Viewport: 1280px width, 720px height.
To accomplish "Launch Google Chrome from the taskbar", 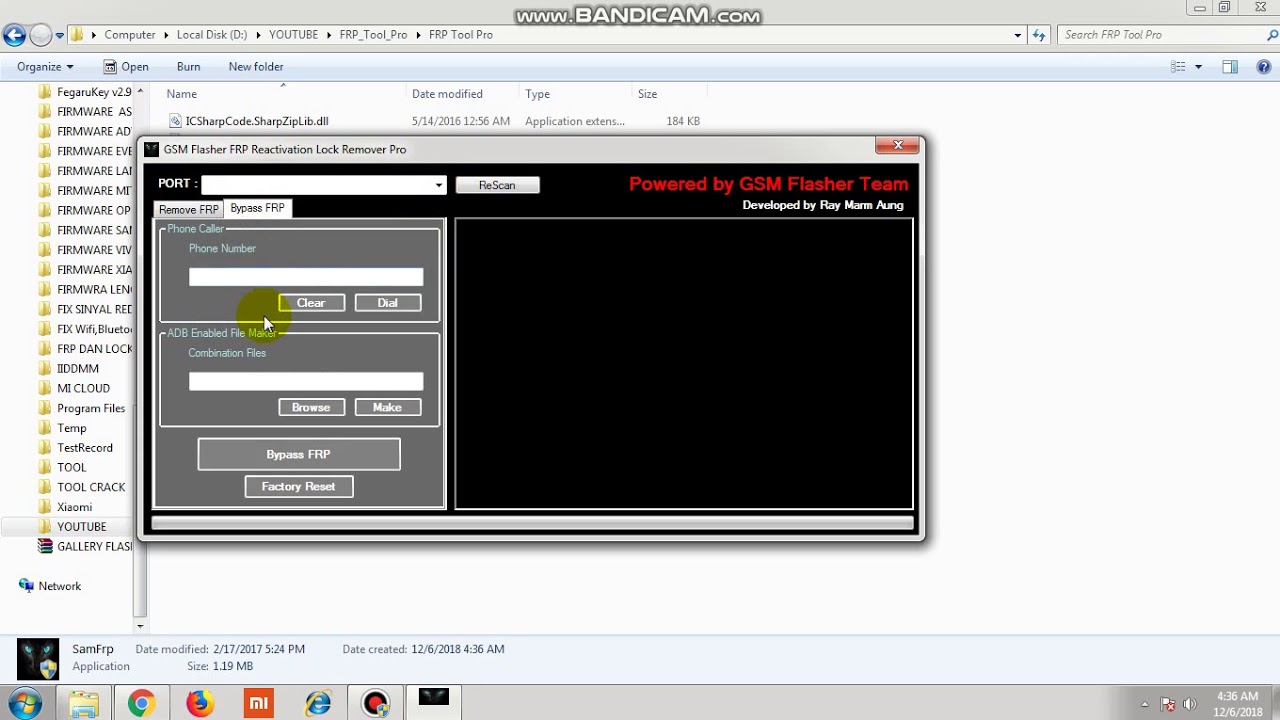I will coord(141,704).
